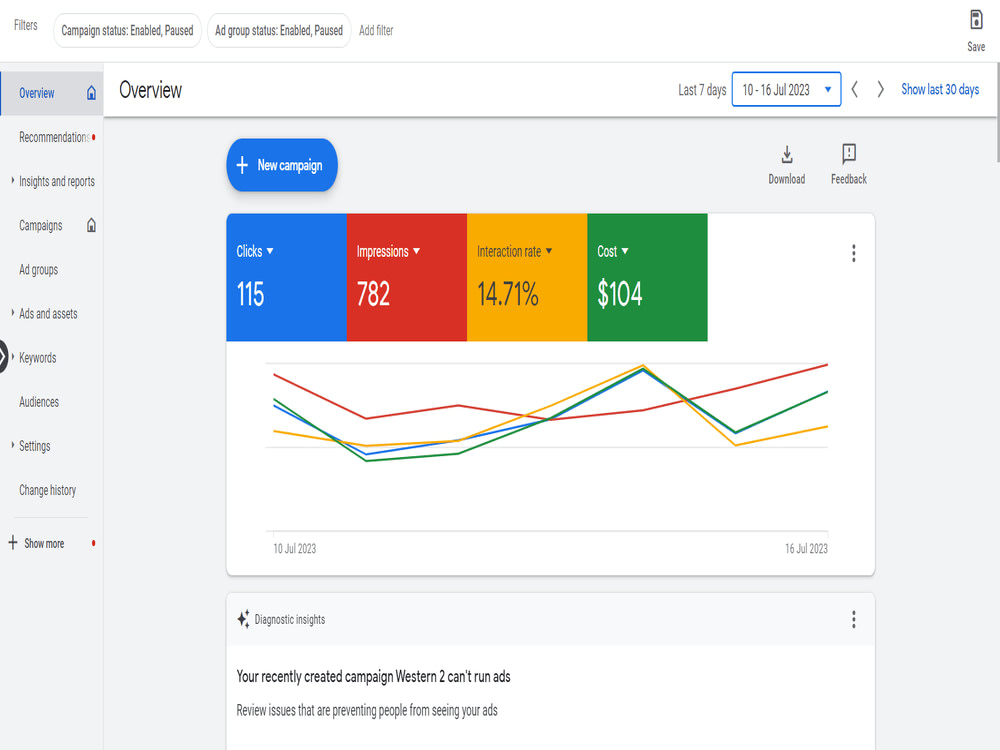Expand the collapsed side panel arrow

[3, 357]
